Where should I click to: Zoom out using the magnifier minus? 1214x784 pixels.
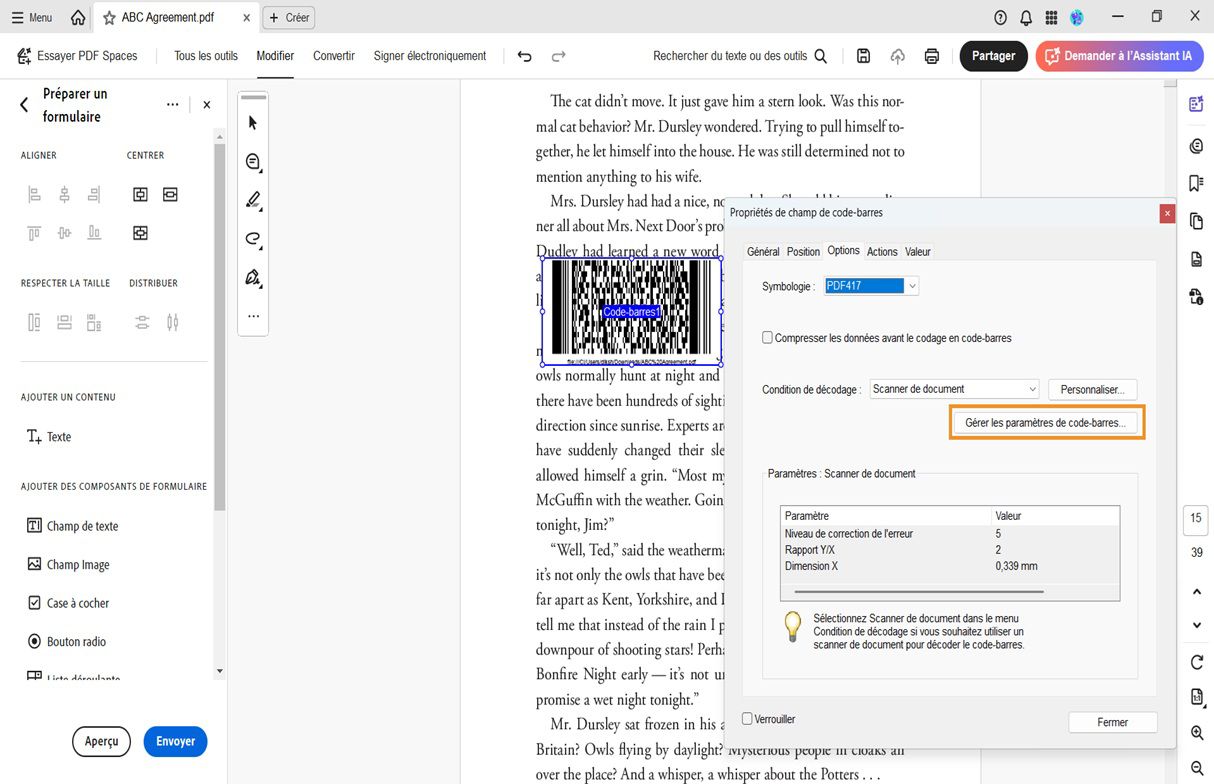[1197, 768]
